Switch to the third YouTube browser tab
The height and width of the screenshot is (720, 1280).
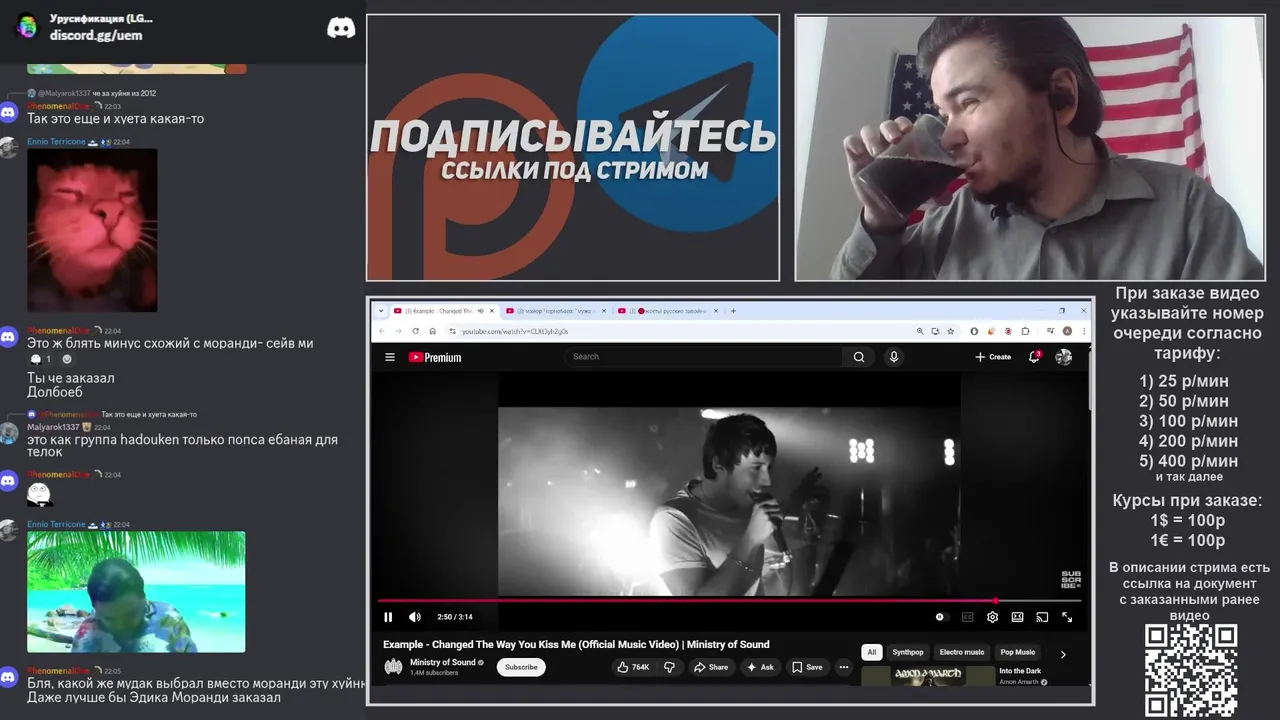tap(668, 311)
